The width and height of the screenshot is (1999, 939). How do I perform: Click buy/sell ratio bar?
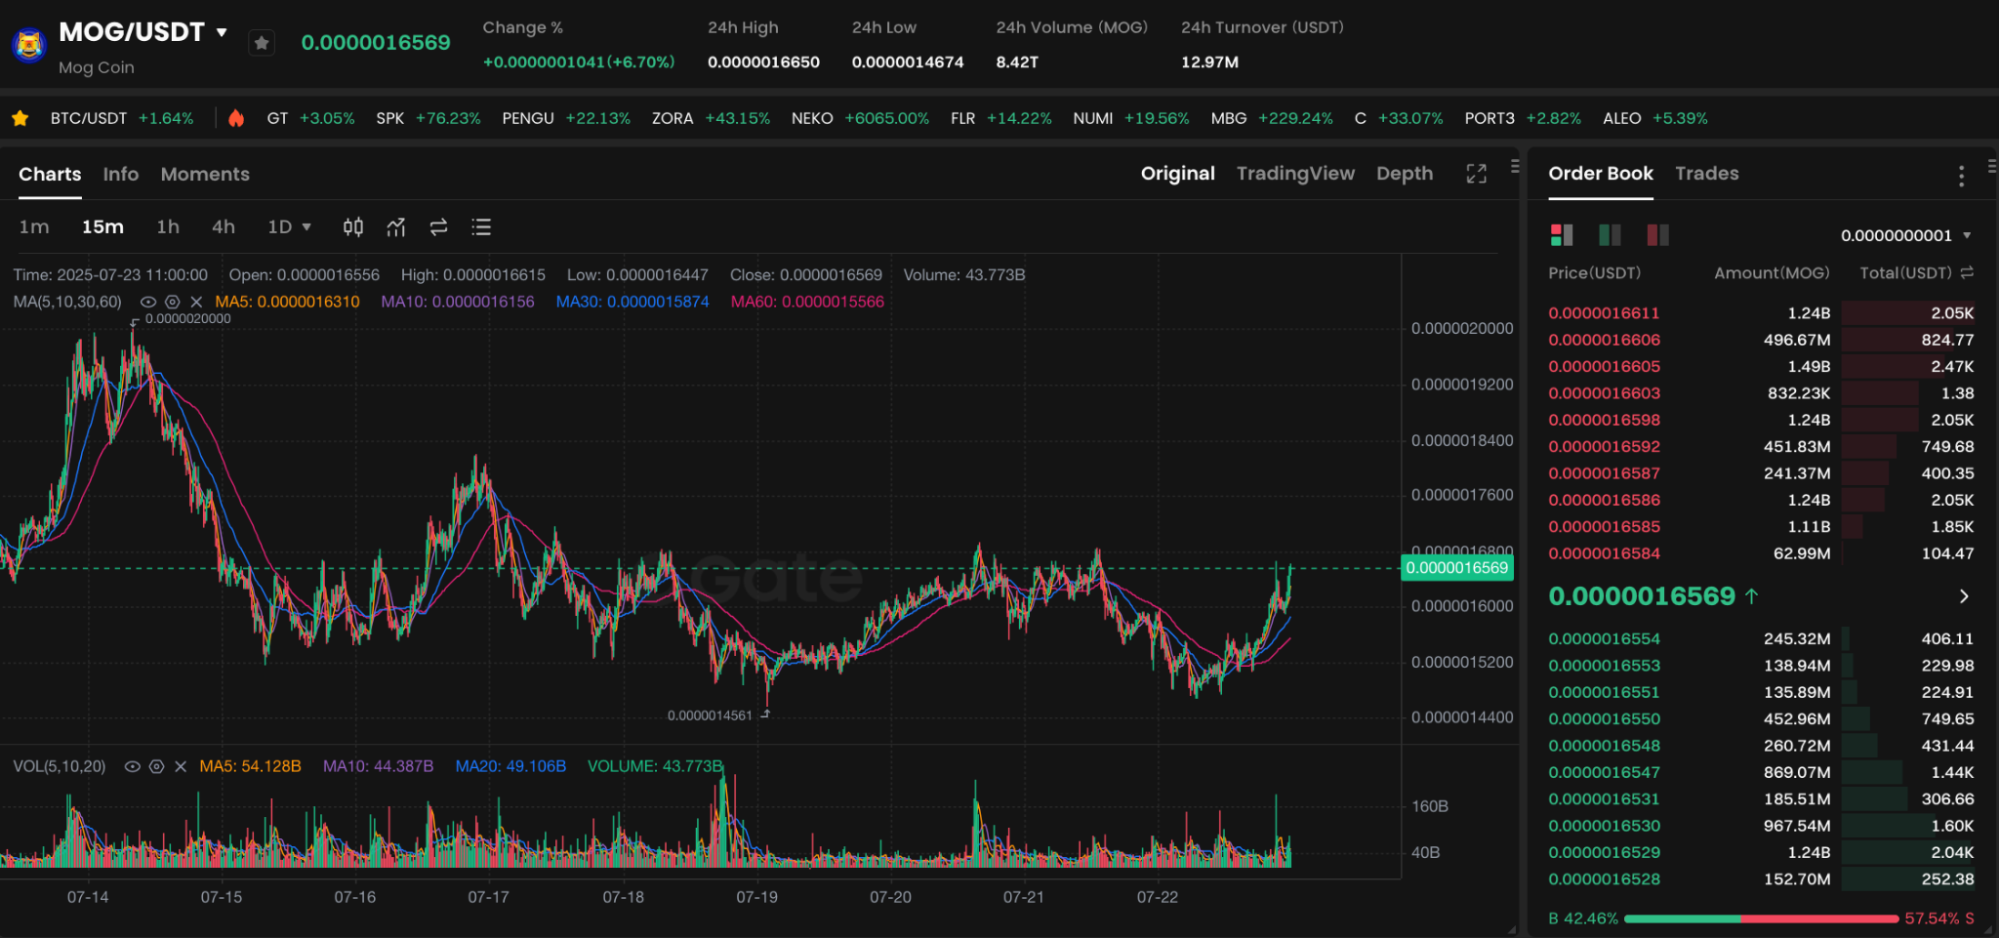[x=1761, y=918]
